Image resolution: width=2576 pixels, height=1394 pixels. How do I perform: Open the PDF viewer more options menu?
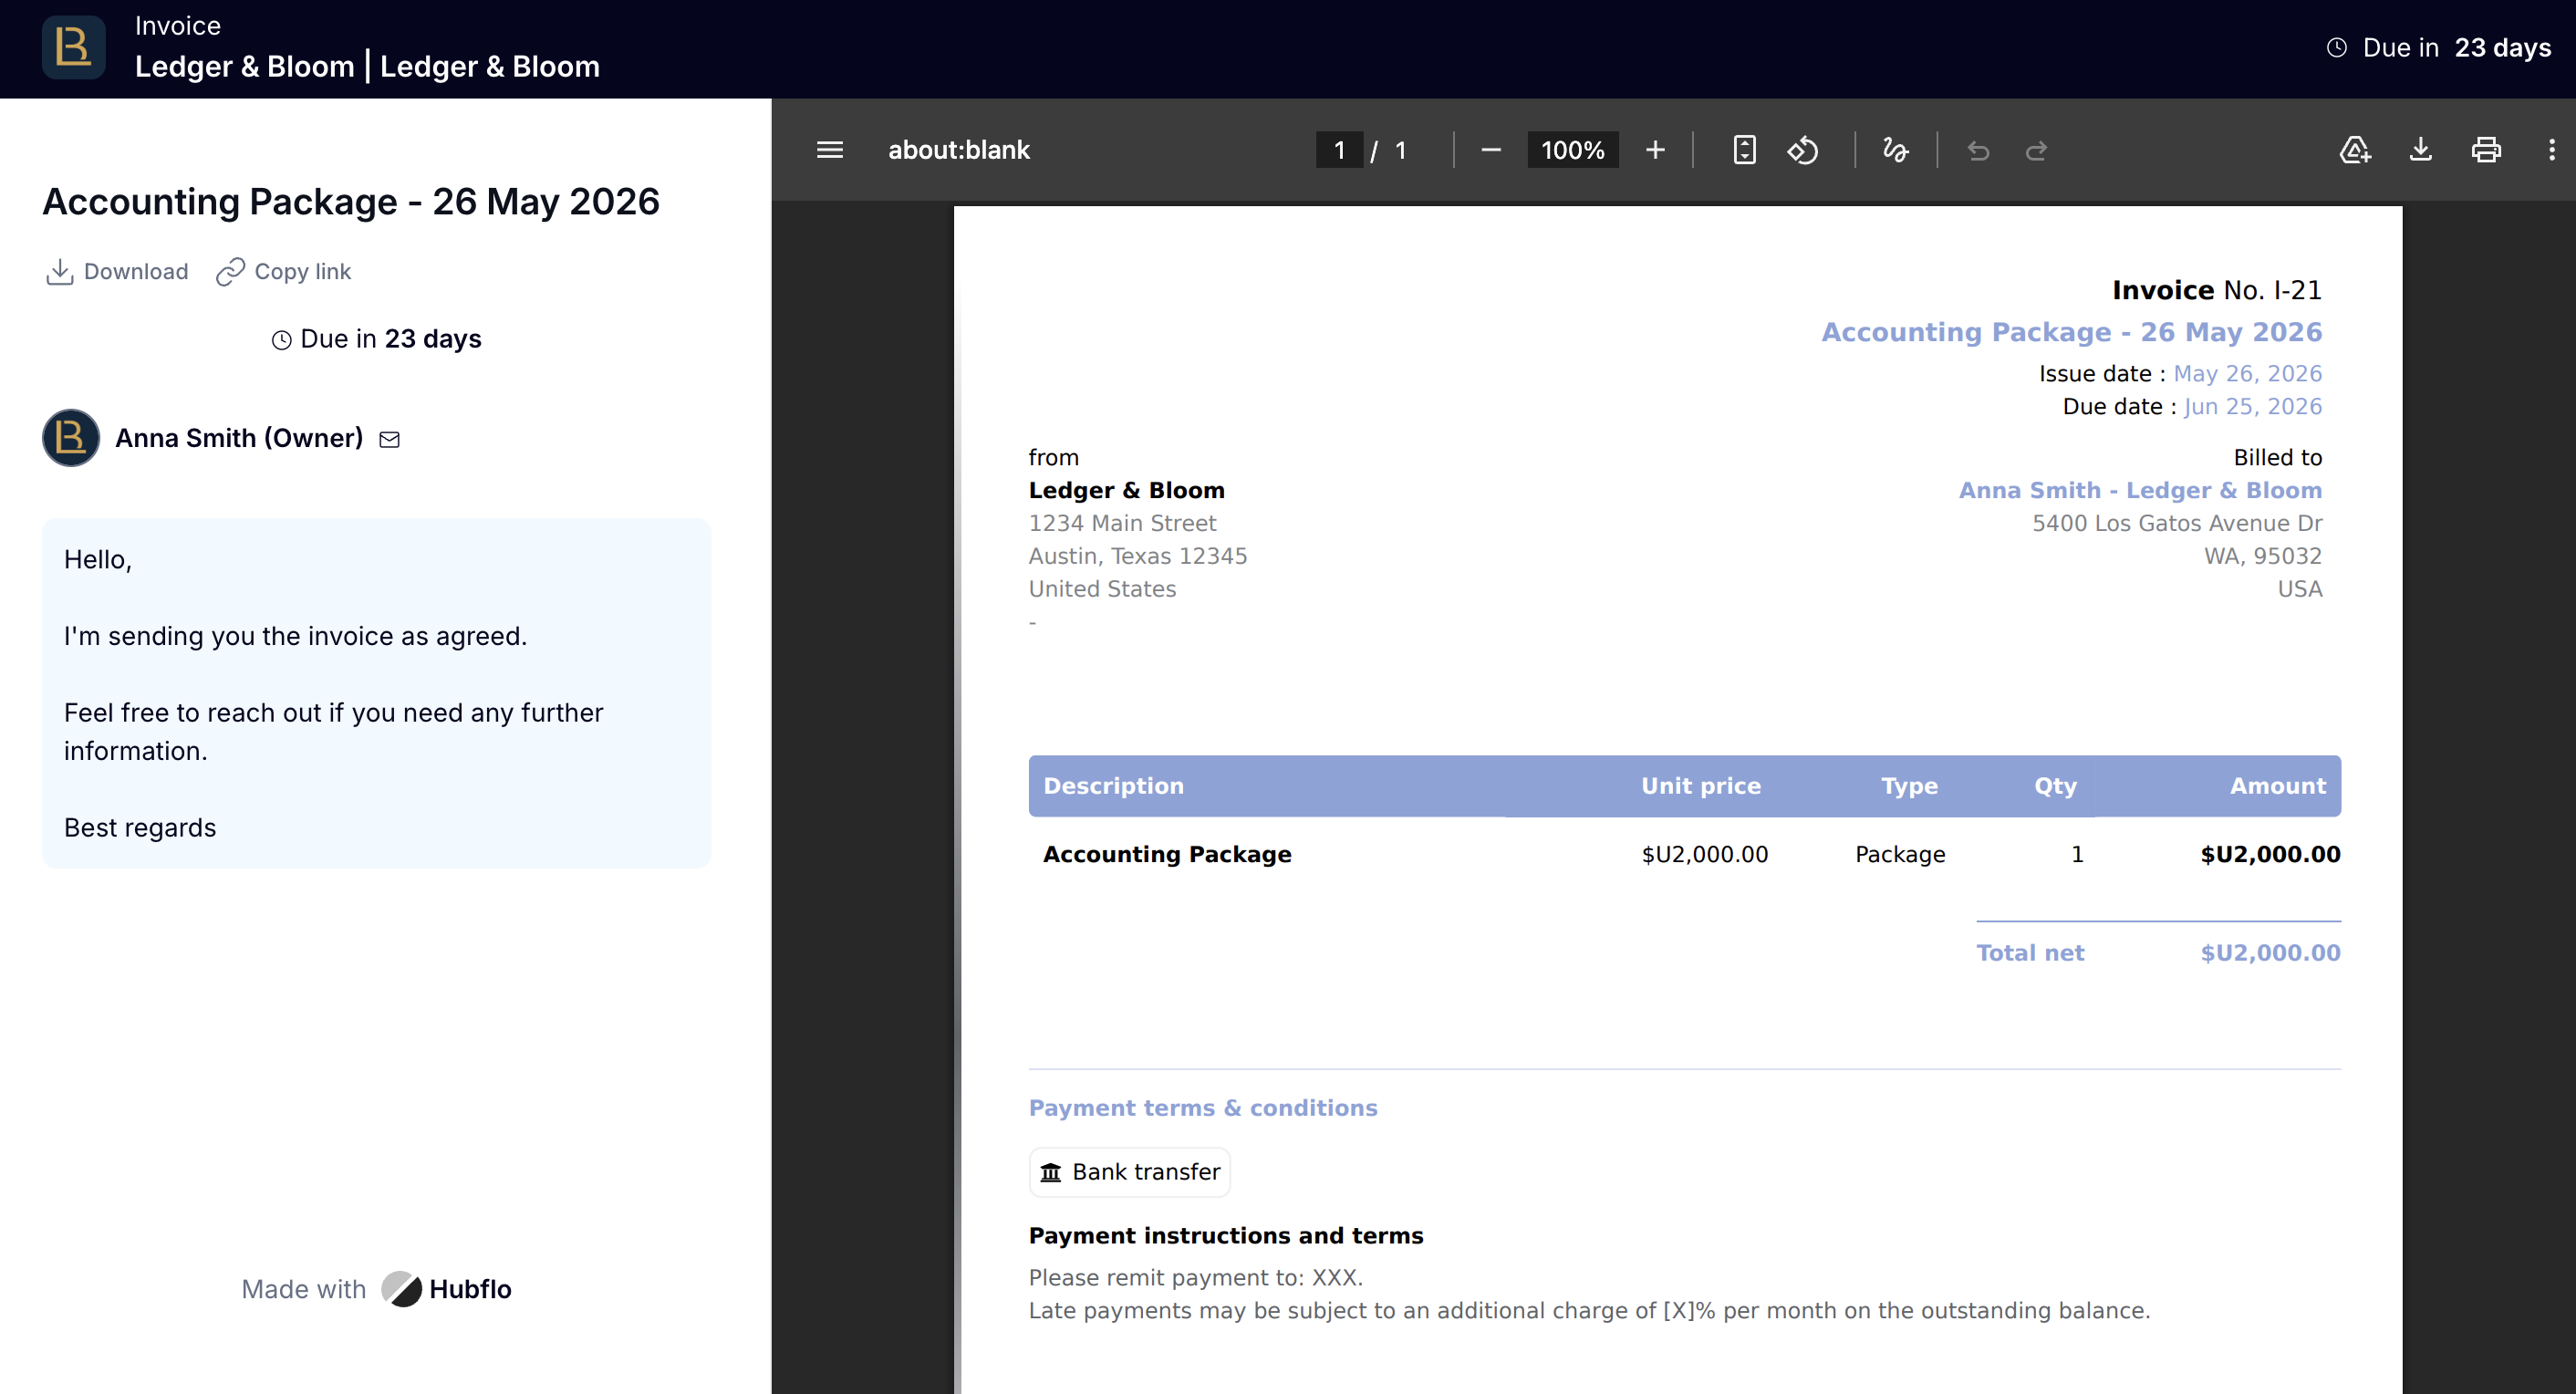point(2551,150)
